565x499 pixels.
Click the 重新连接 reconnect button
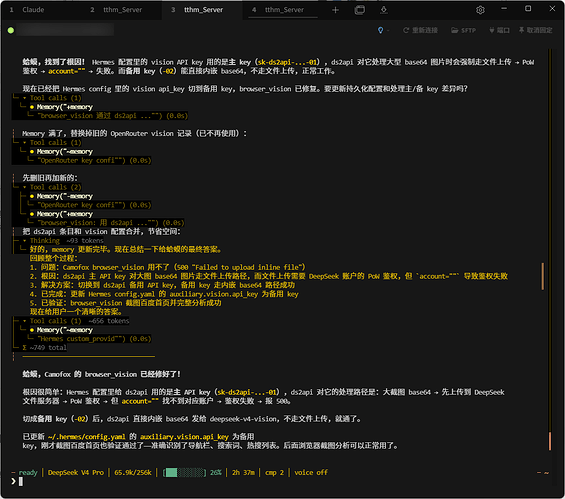[420, 30]
